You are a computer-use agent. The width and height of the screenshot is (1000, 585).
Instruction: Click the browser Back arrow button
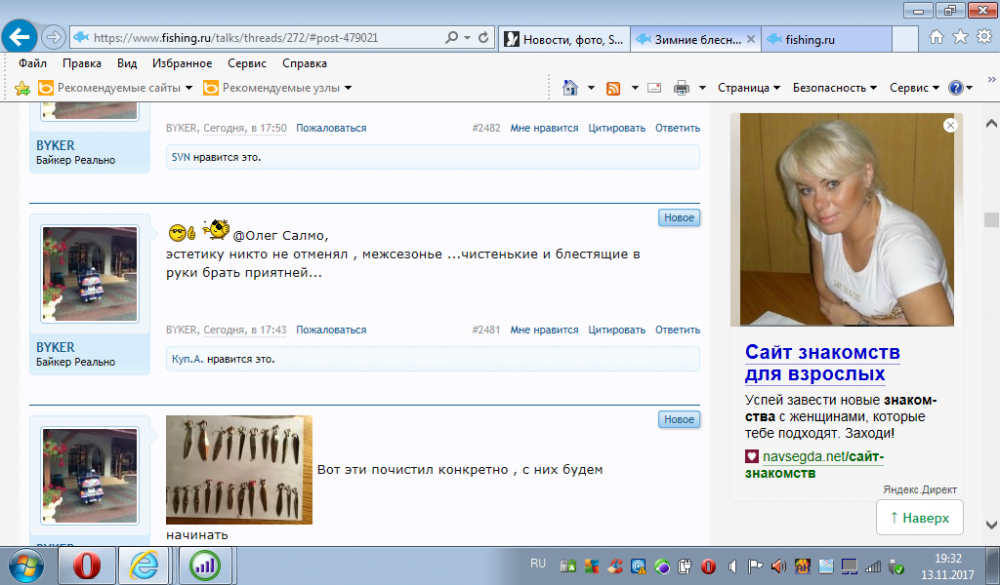(x=20, y=38)
